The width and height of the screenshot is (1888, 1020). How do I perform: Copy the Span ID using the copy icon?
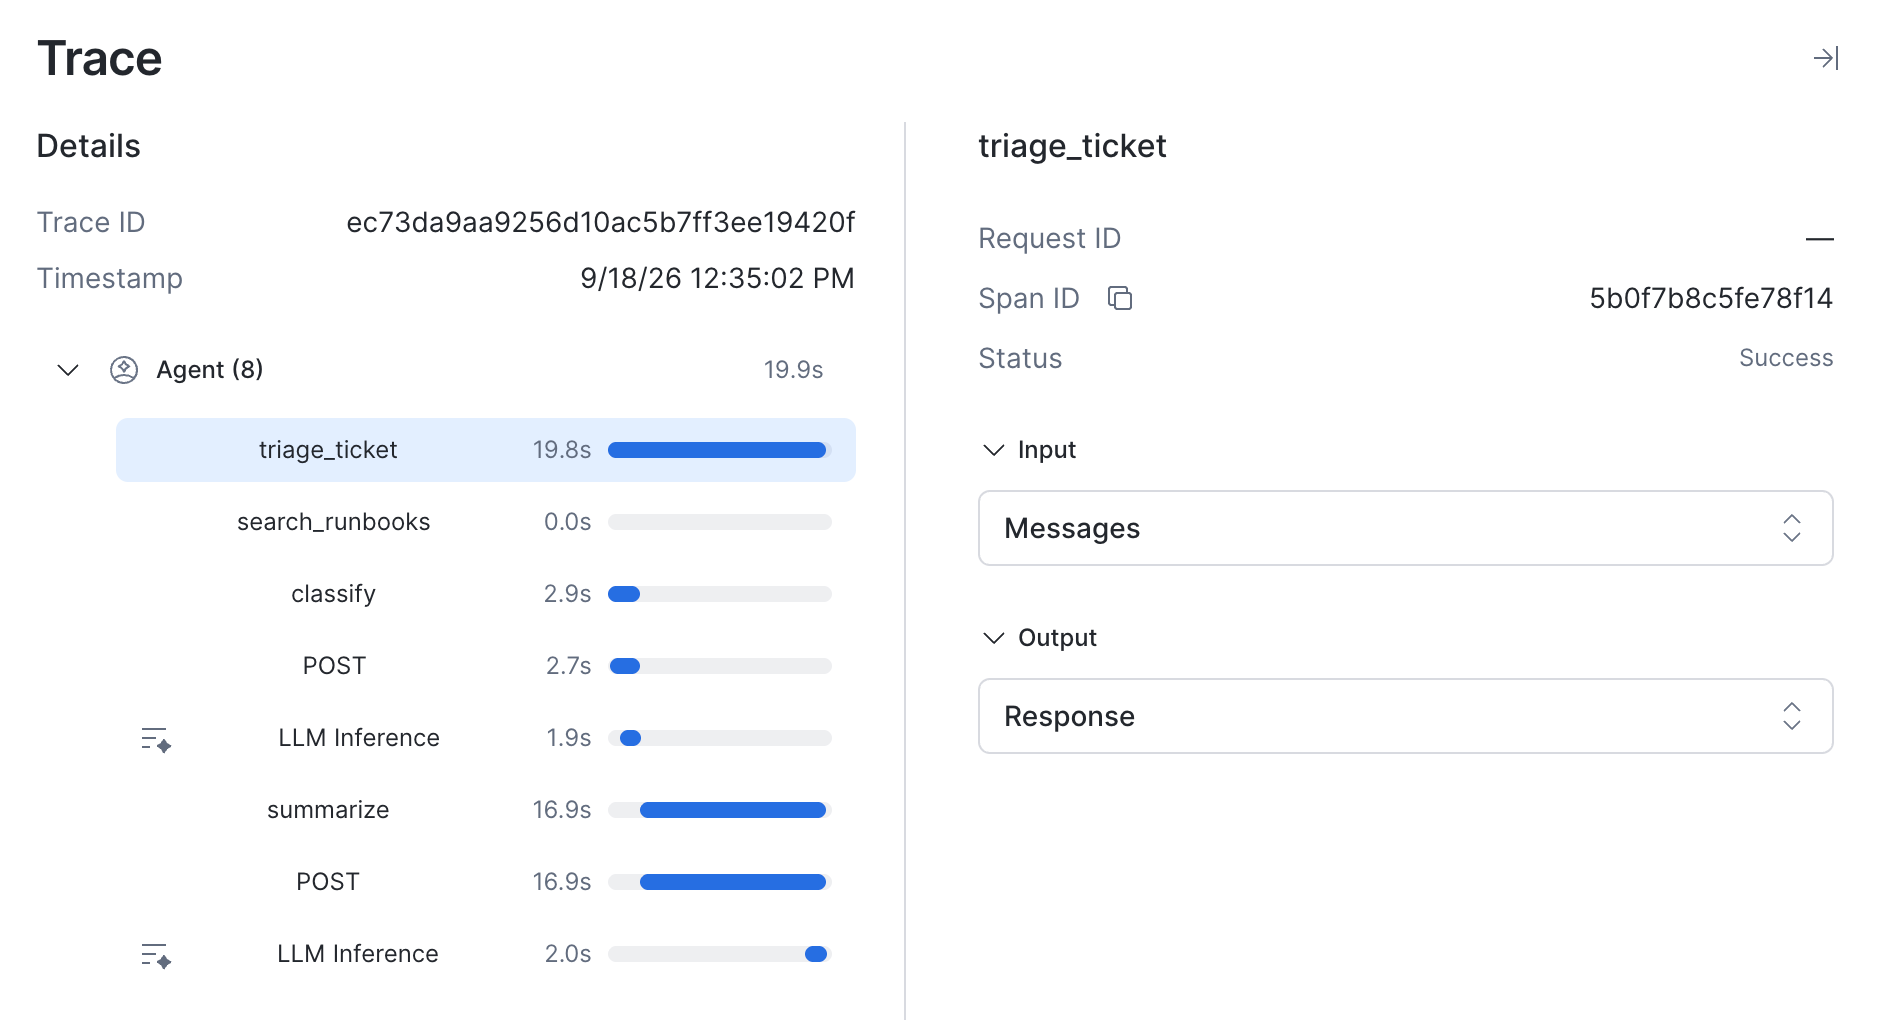(1120, 298)
